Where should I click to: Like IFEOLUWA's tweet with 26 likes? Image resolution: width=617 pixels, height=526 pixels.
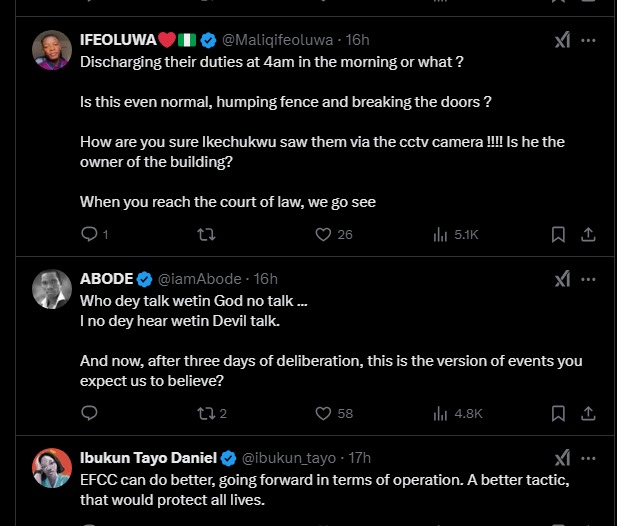pyautogui.click(x=323, y=234)
